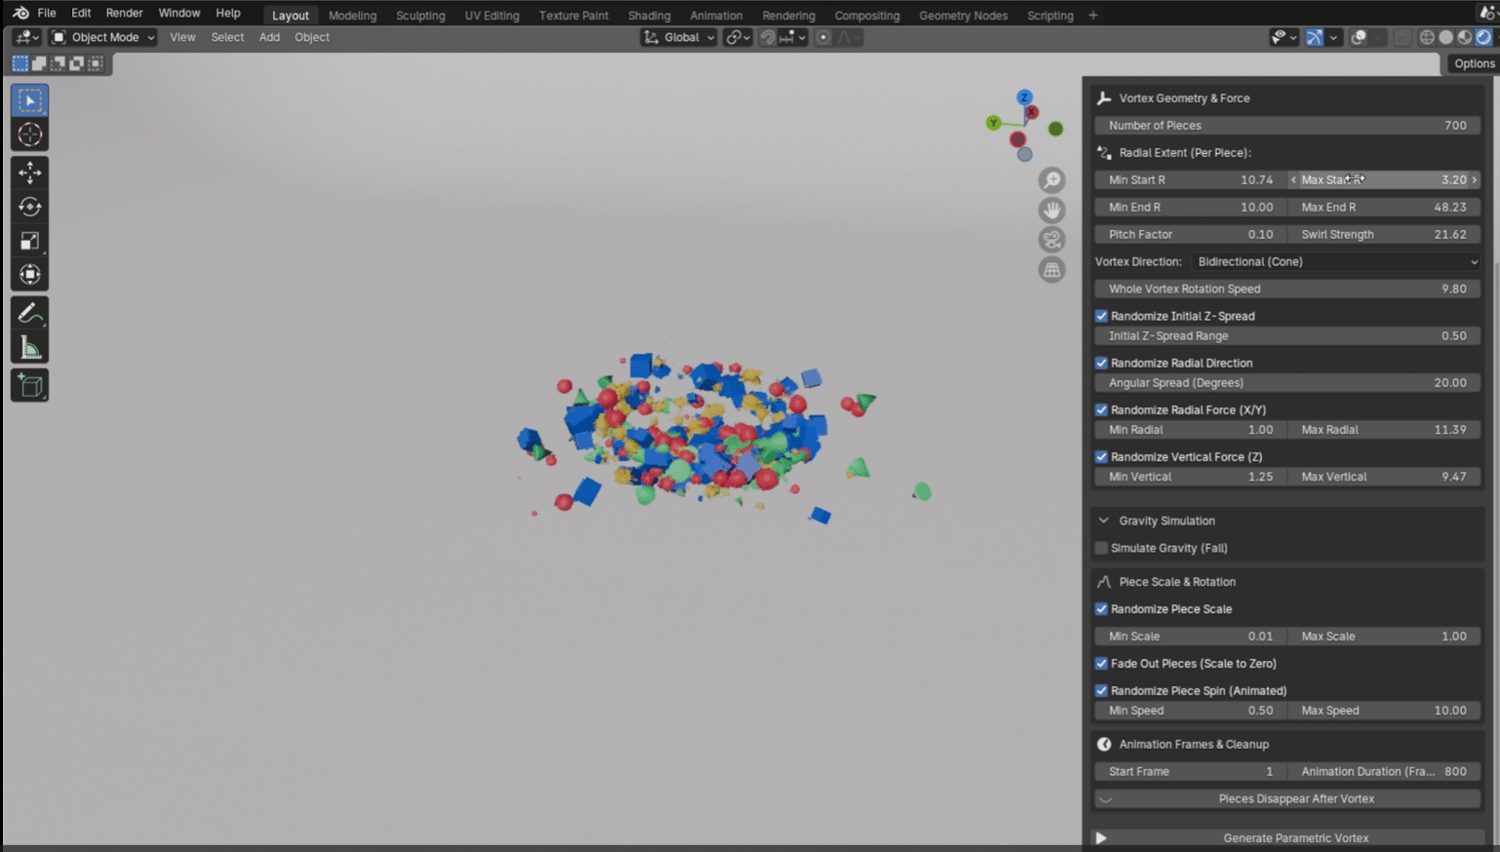Uncheck Randomize Vertical Force (Z)
This screenshot has width=1500, height=852.
1101,457
